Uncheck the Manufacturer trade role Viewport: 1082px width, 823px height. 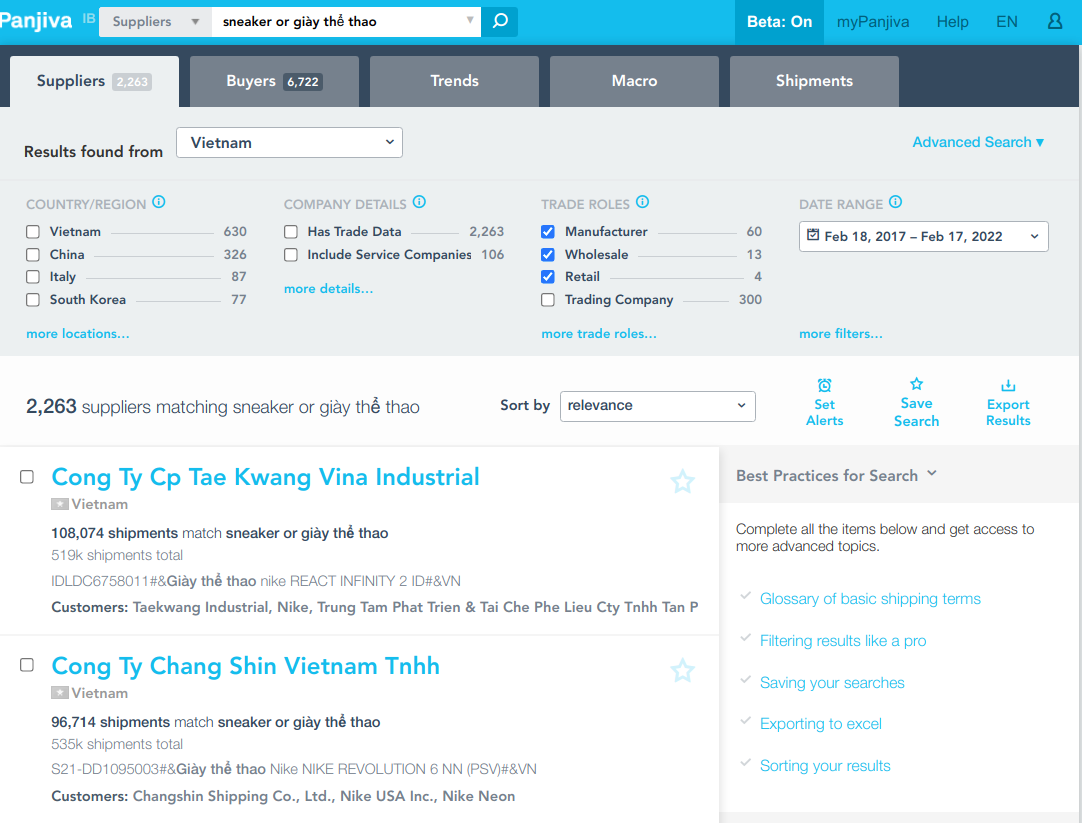(548, 232)
